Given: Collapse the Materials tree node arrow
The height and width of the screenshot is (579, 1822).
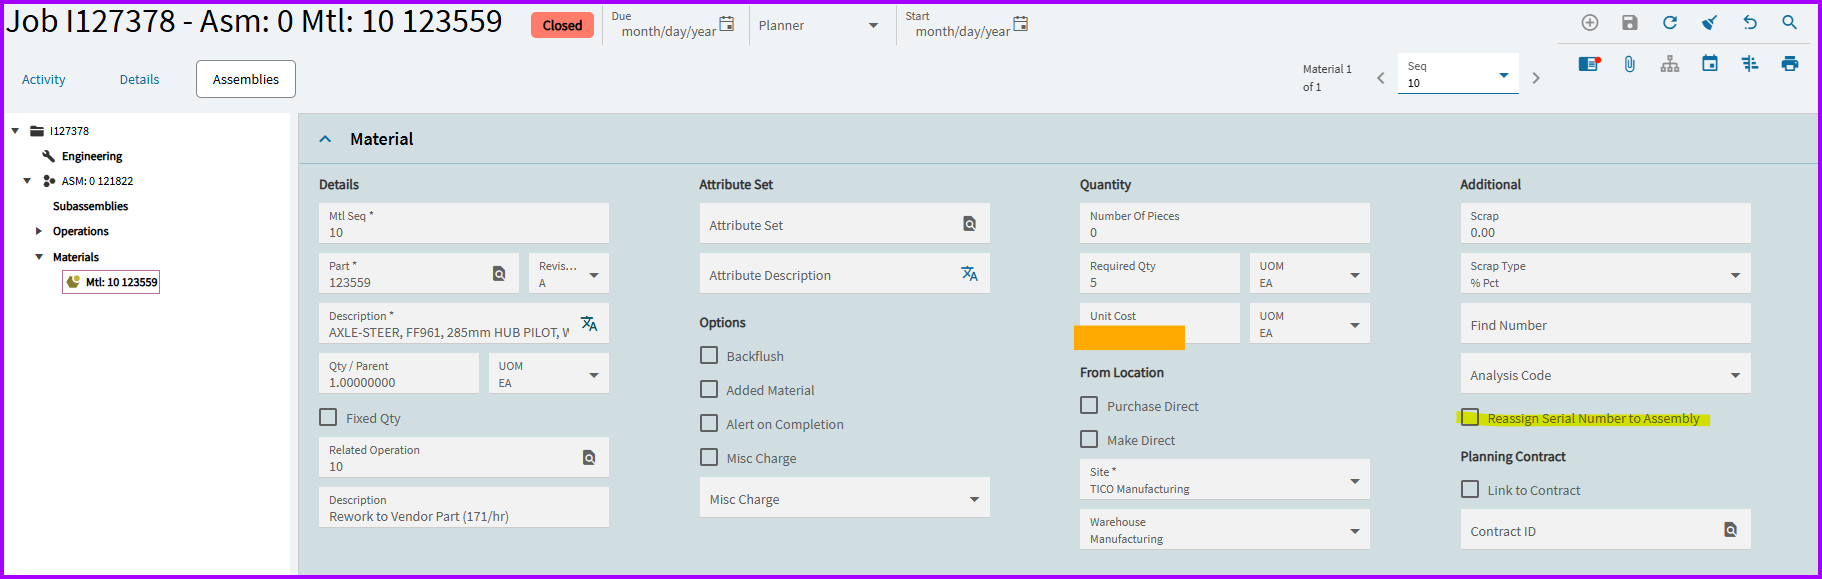Looking at the screenshot, I should pos(39,257).
